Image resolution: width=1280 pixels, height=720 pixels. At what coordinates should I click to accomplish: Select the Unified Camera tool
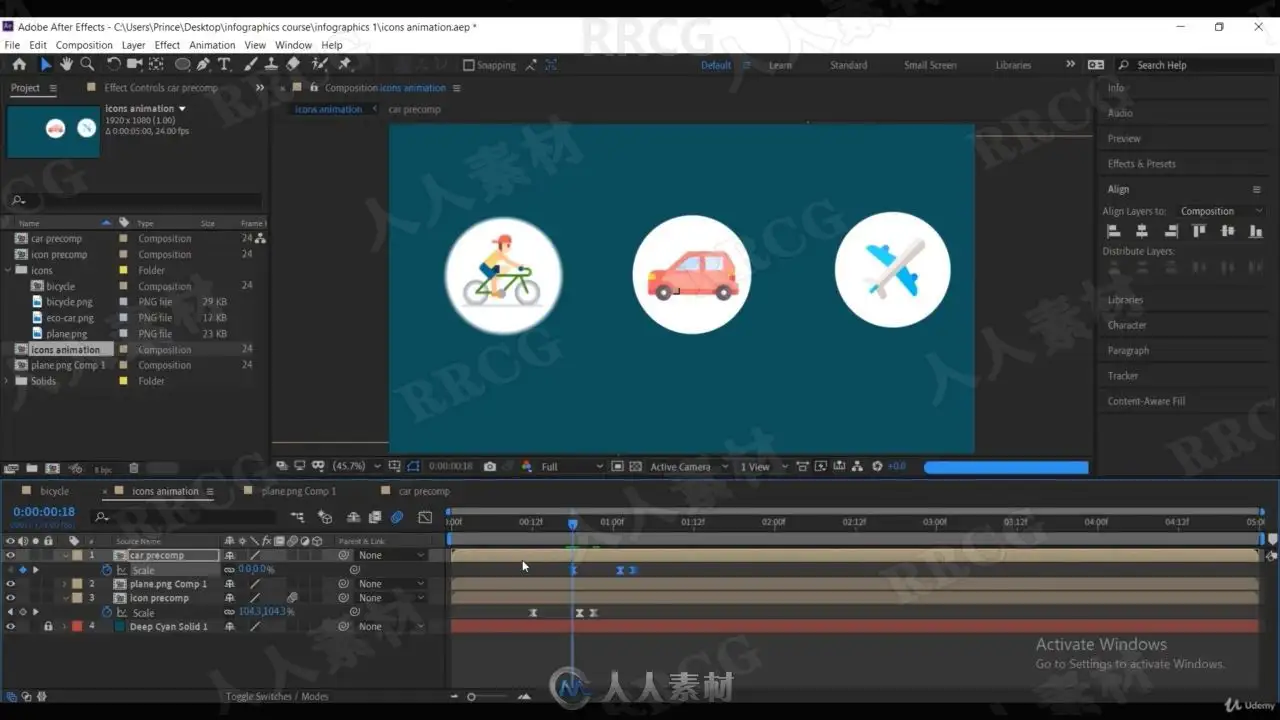coord(135,64)
